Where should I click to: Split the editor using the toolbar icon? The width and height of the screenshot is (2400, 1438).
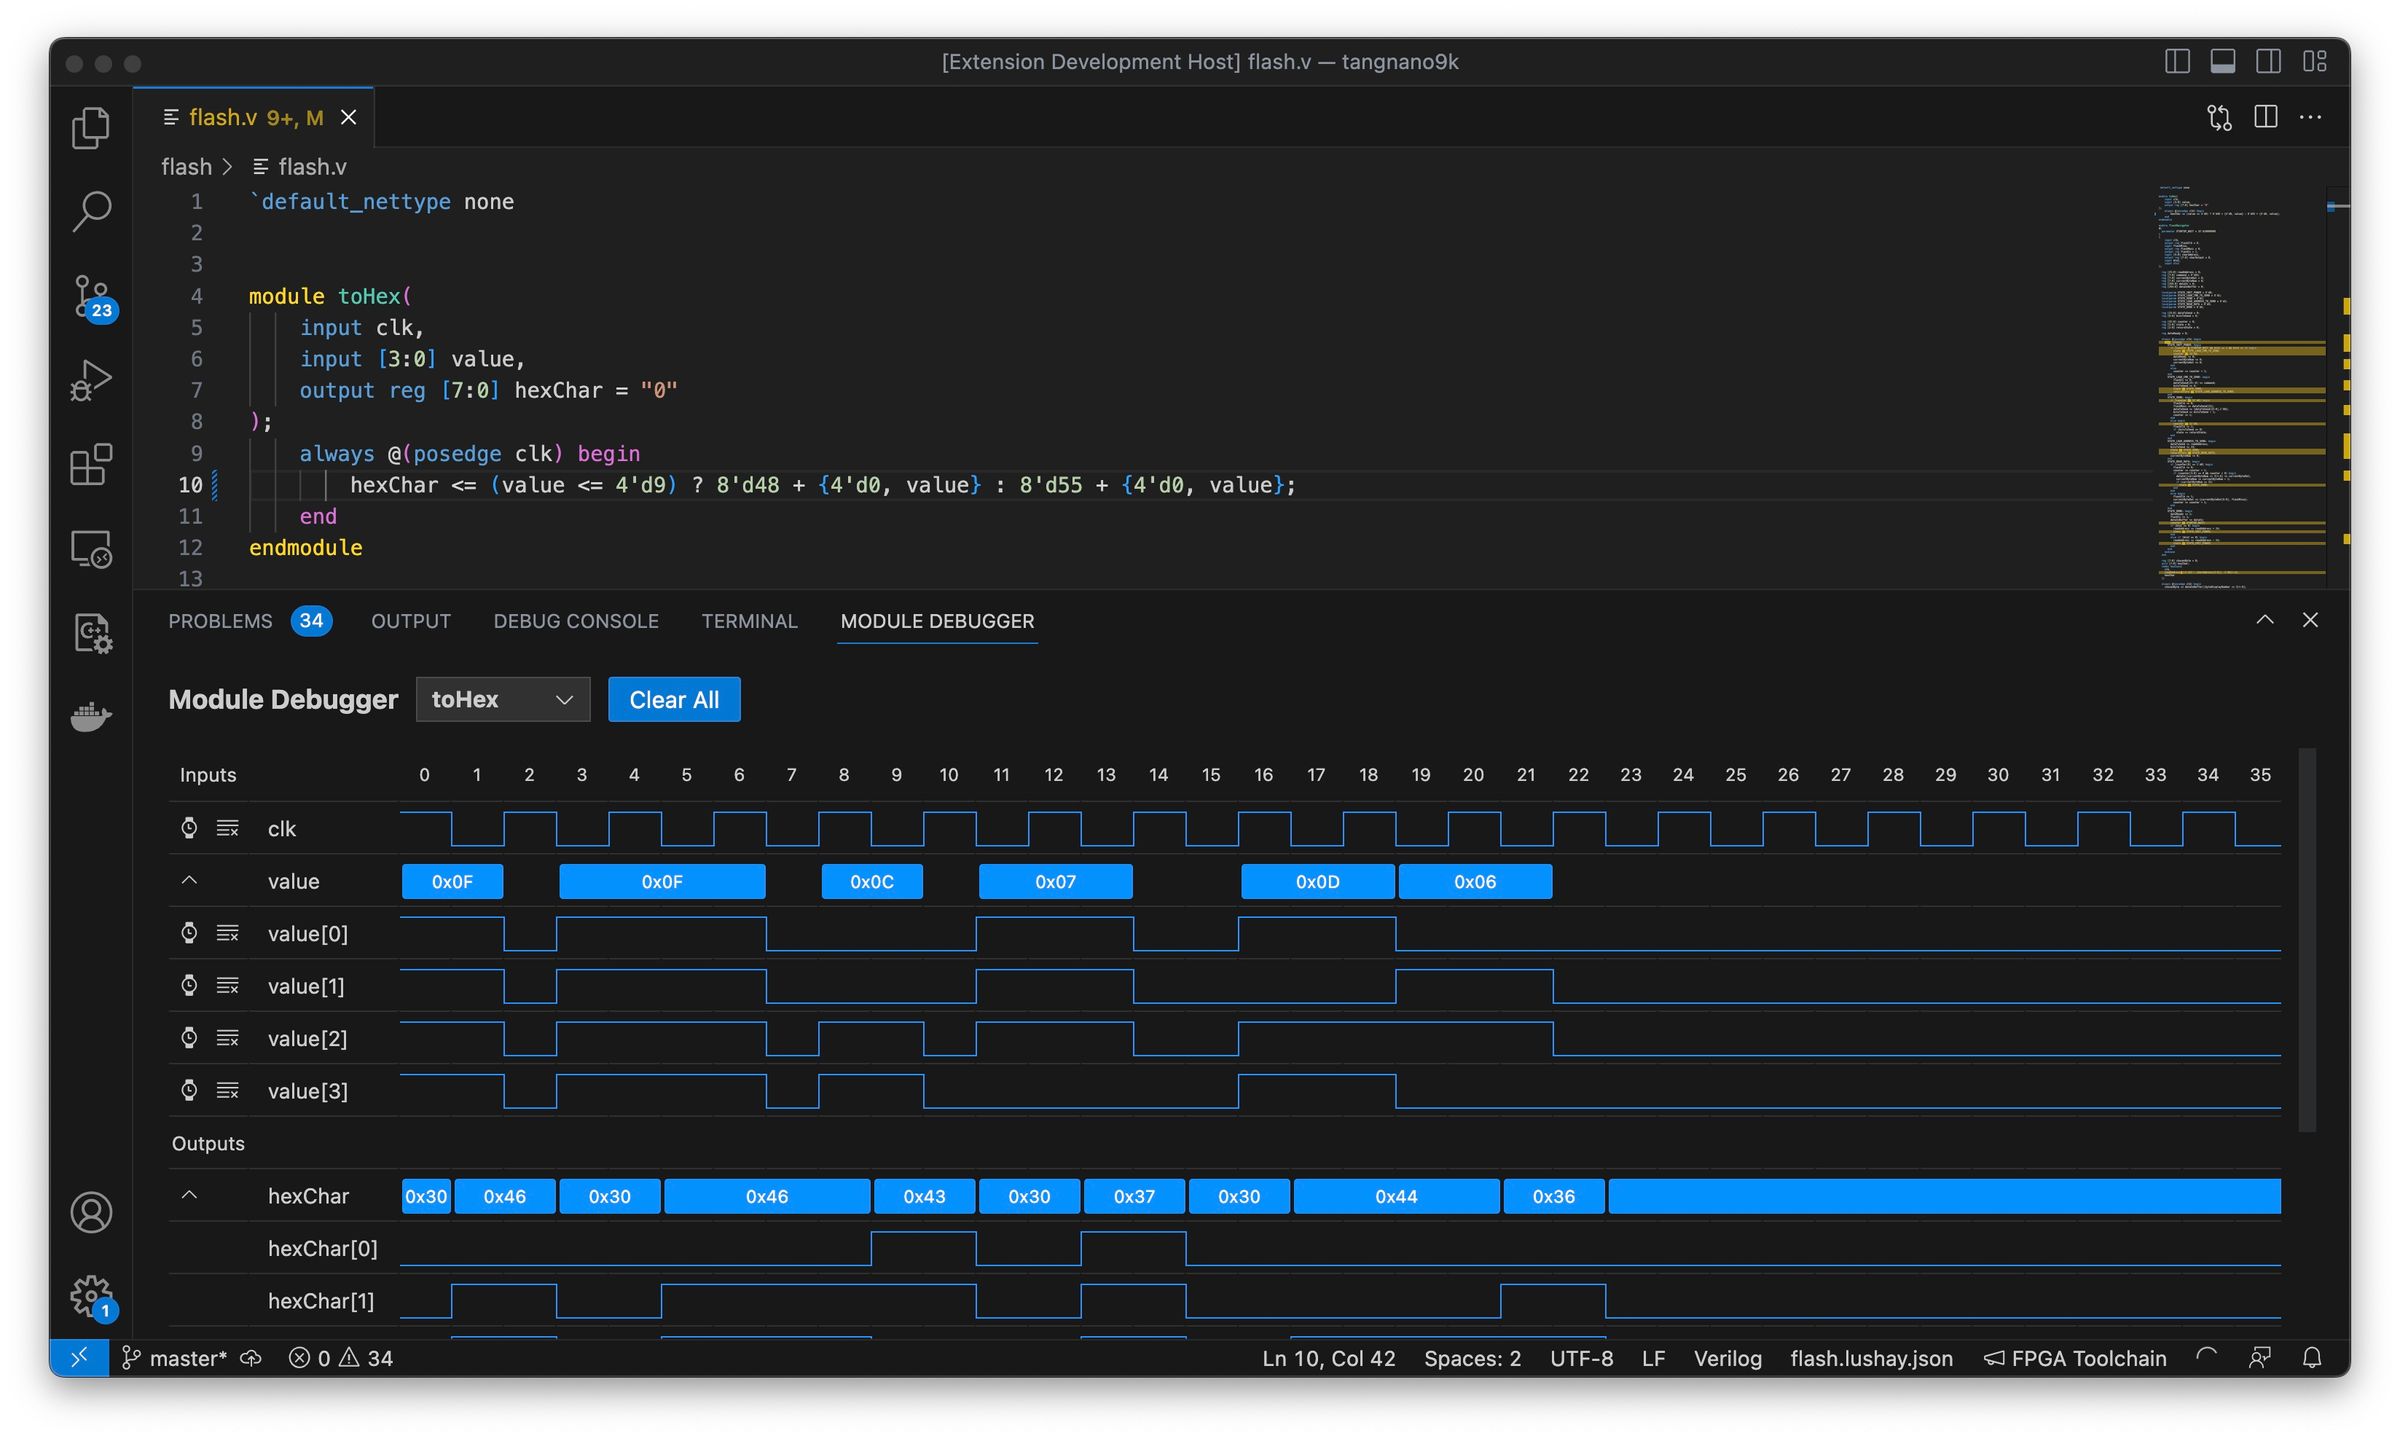[2265, 117]
